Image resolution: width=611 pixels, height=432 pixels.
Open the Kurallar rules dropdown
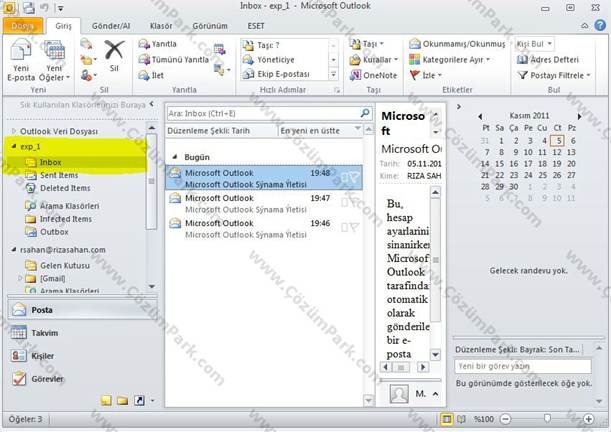pos(374,60)
